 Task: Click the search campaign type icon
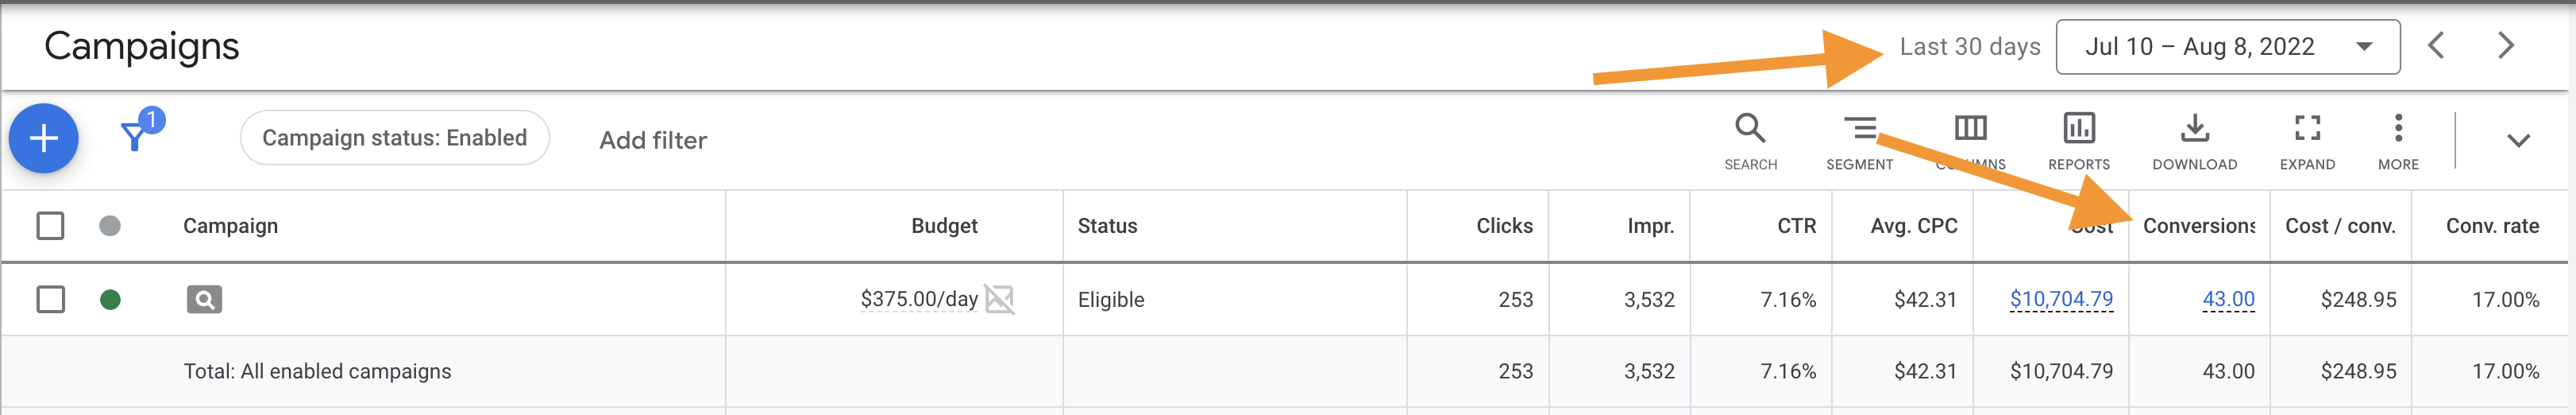pos(204,299)
